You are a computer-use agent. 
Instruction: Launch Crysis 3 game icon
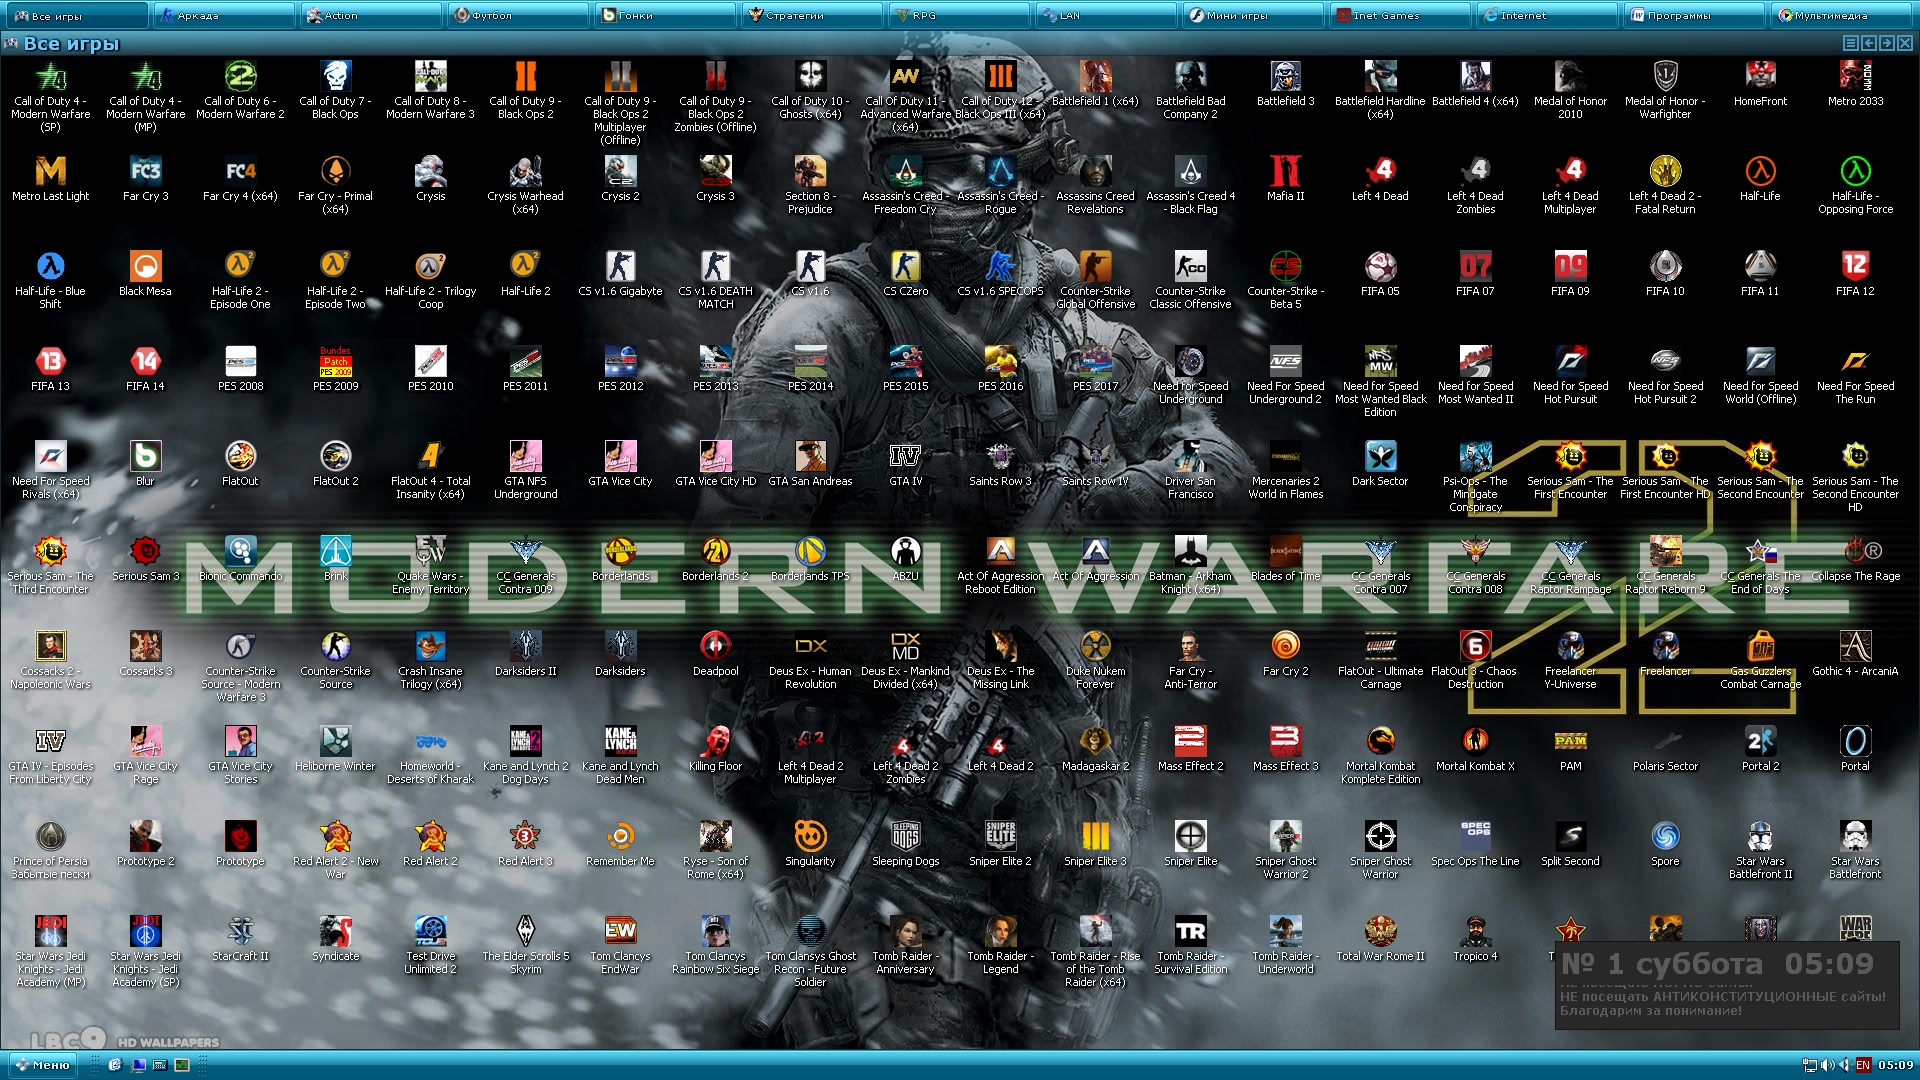tap(715, 172)
